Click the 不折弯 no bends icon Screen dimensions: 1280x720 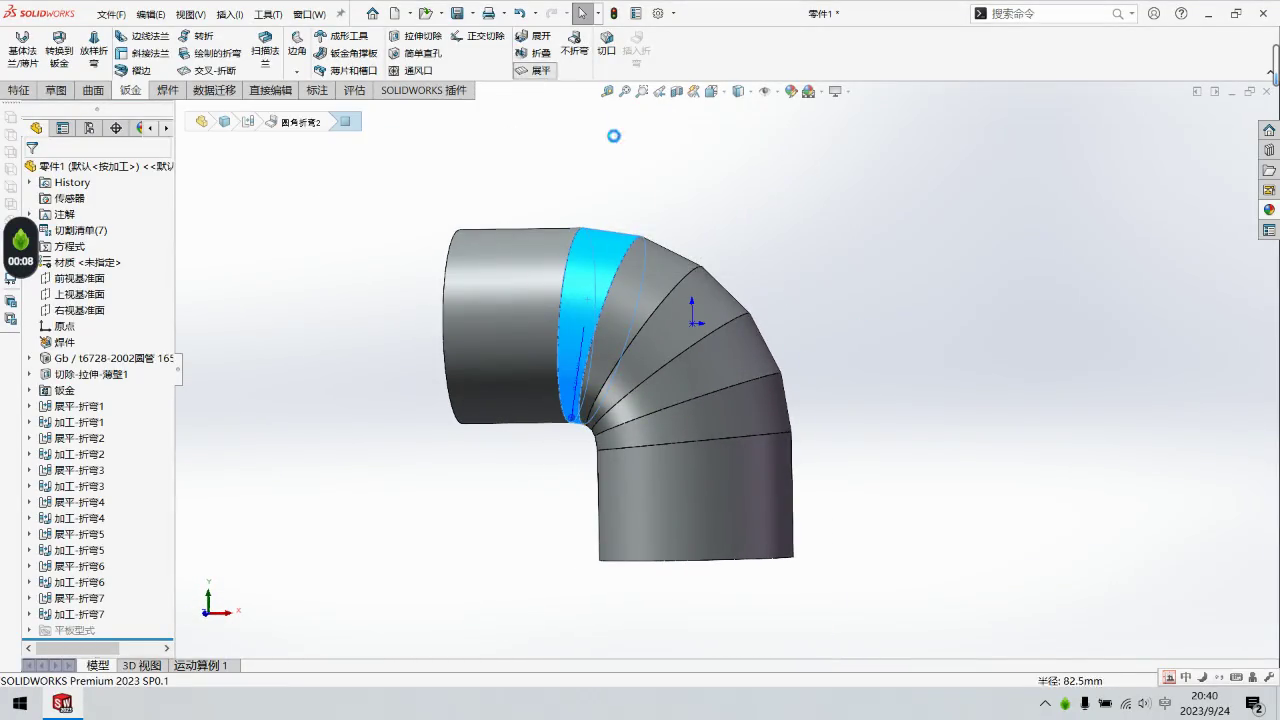[x=574, y=43]
